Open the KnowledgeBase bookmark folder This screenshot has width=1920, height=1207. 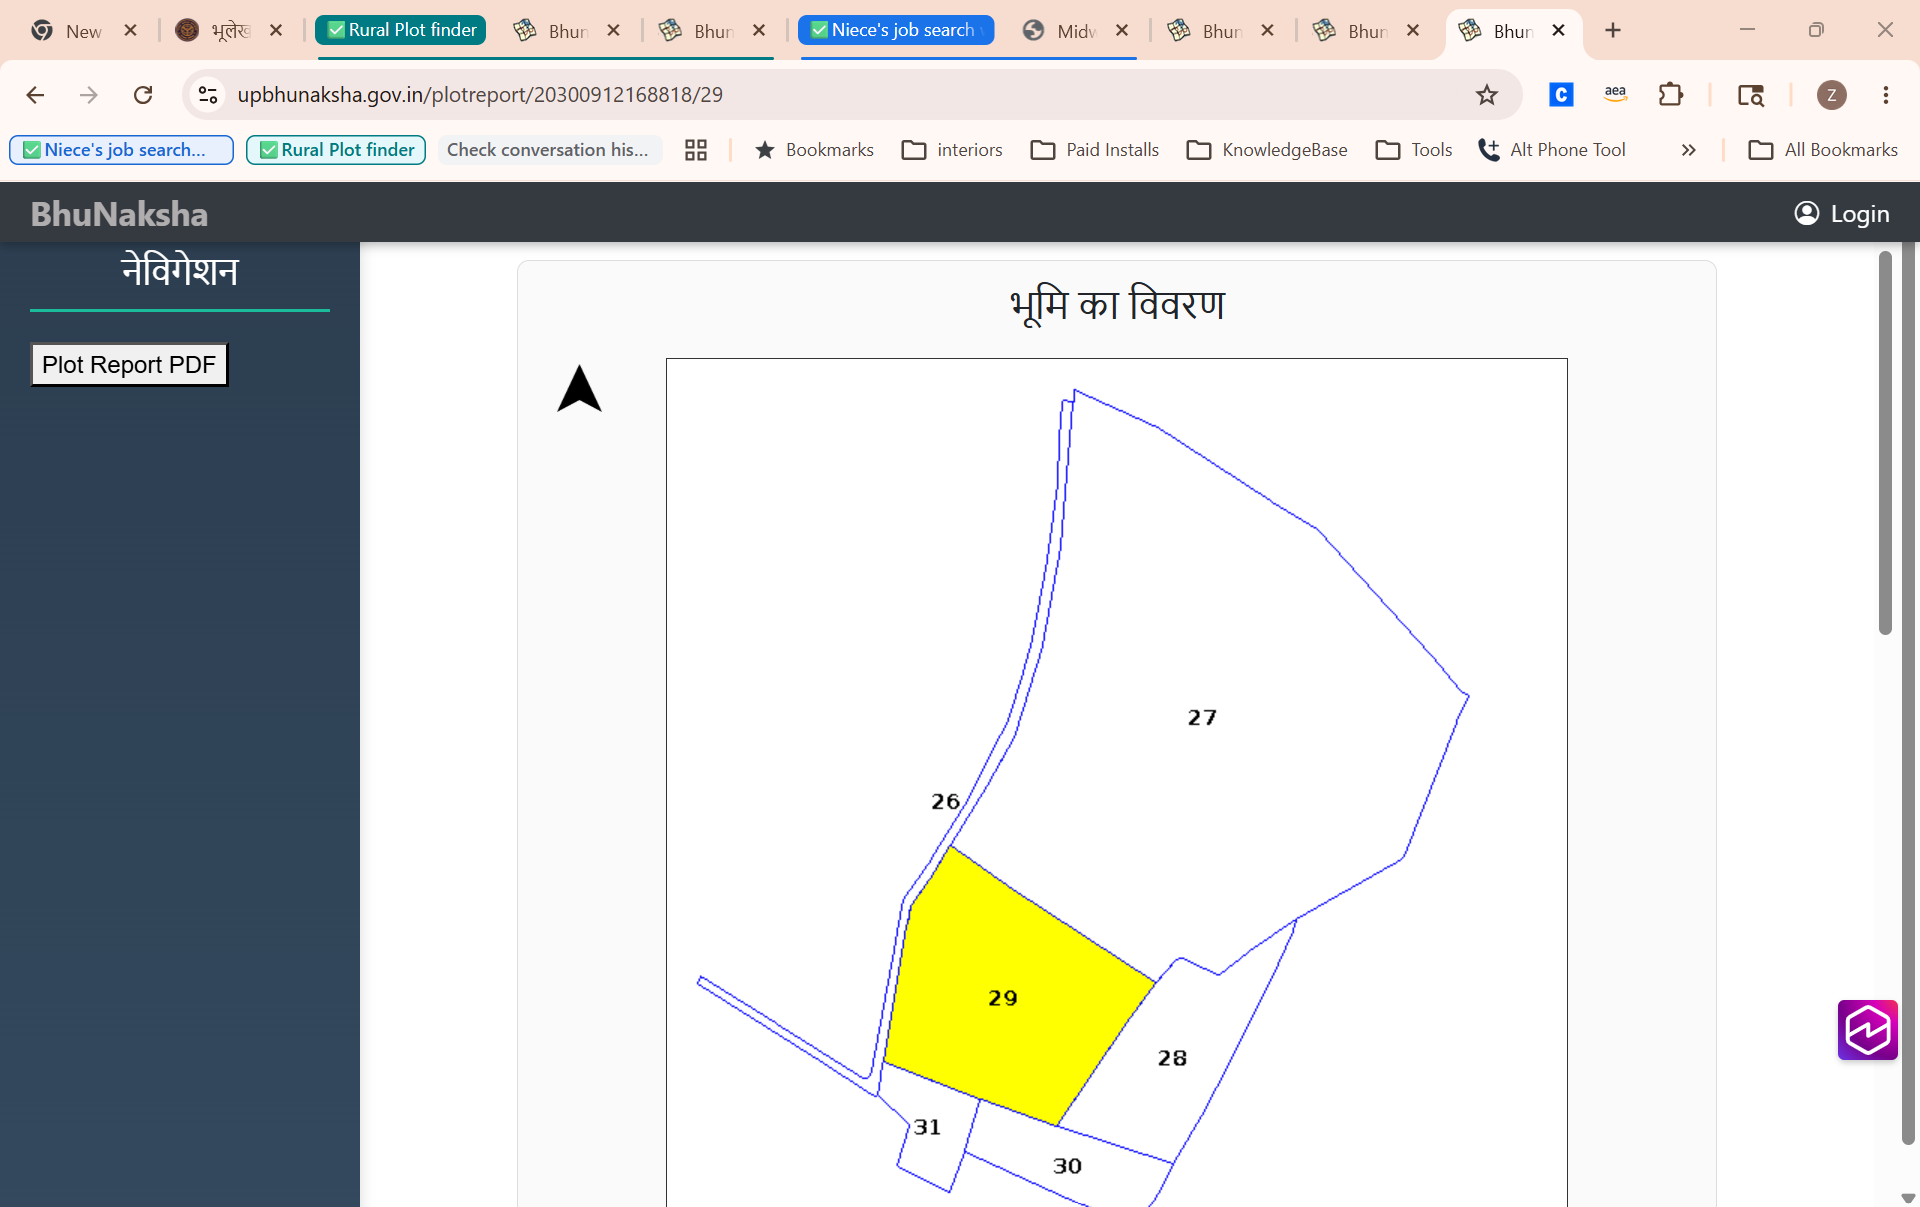pyautogui.click(x=1267, y=150)
